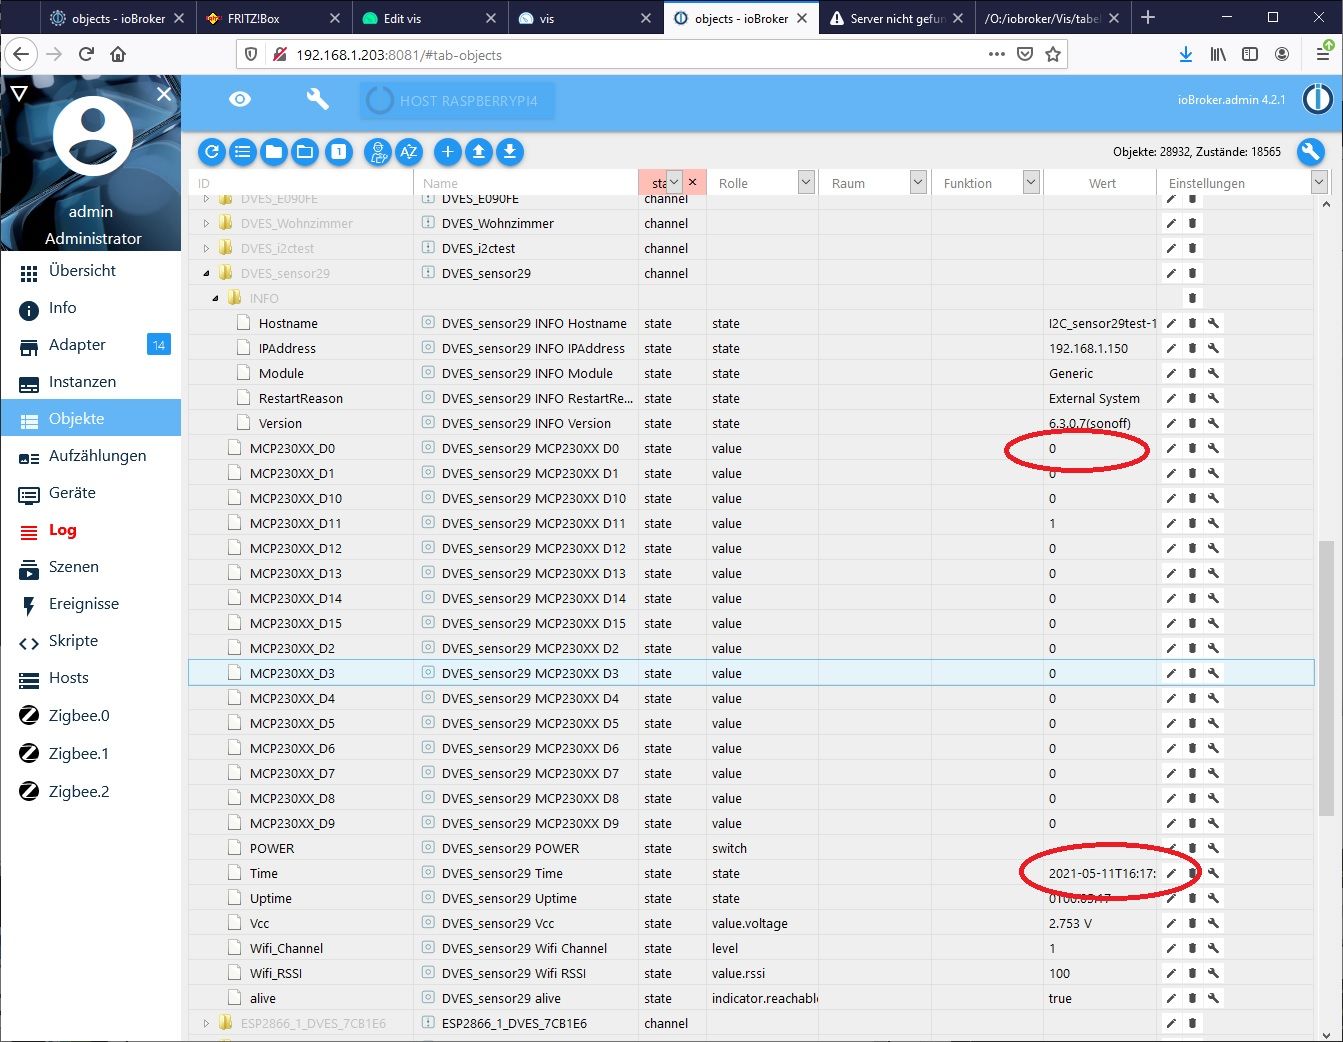
Task: Expand all folders with the open-folder icon
Action: [x=305, y=152]
